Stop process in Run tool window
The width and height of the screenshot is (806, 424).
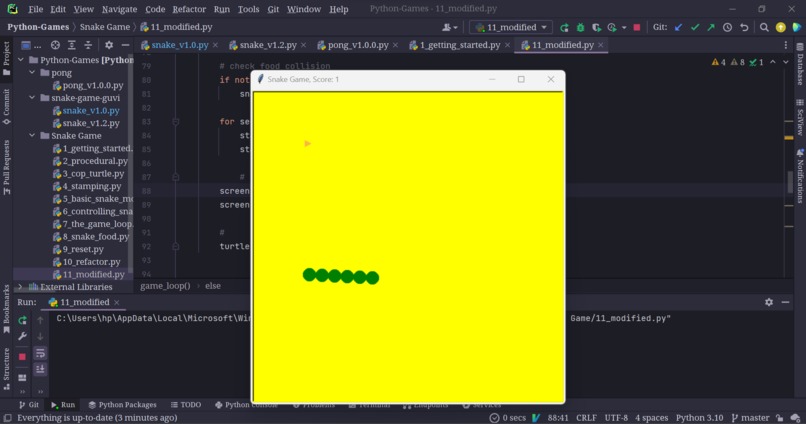click(22, 356)
